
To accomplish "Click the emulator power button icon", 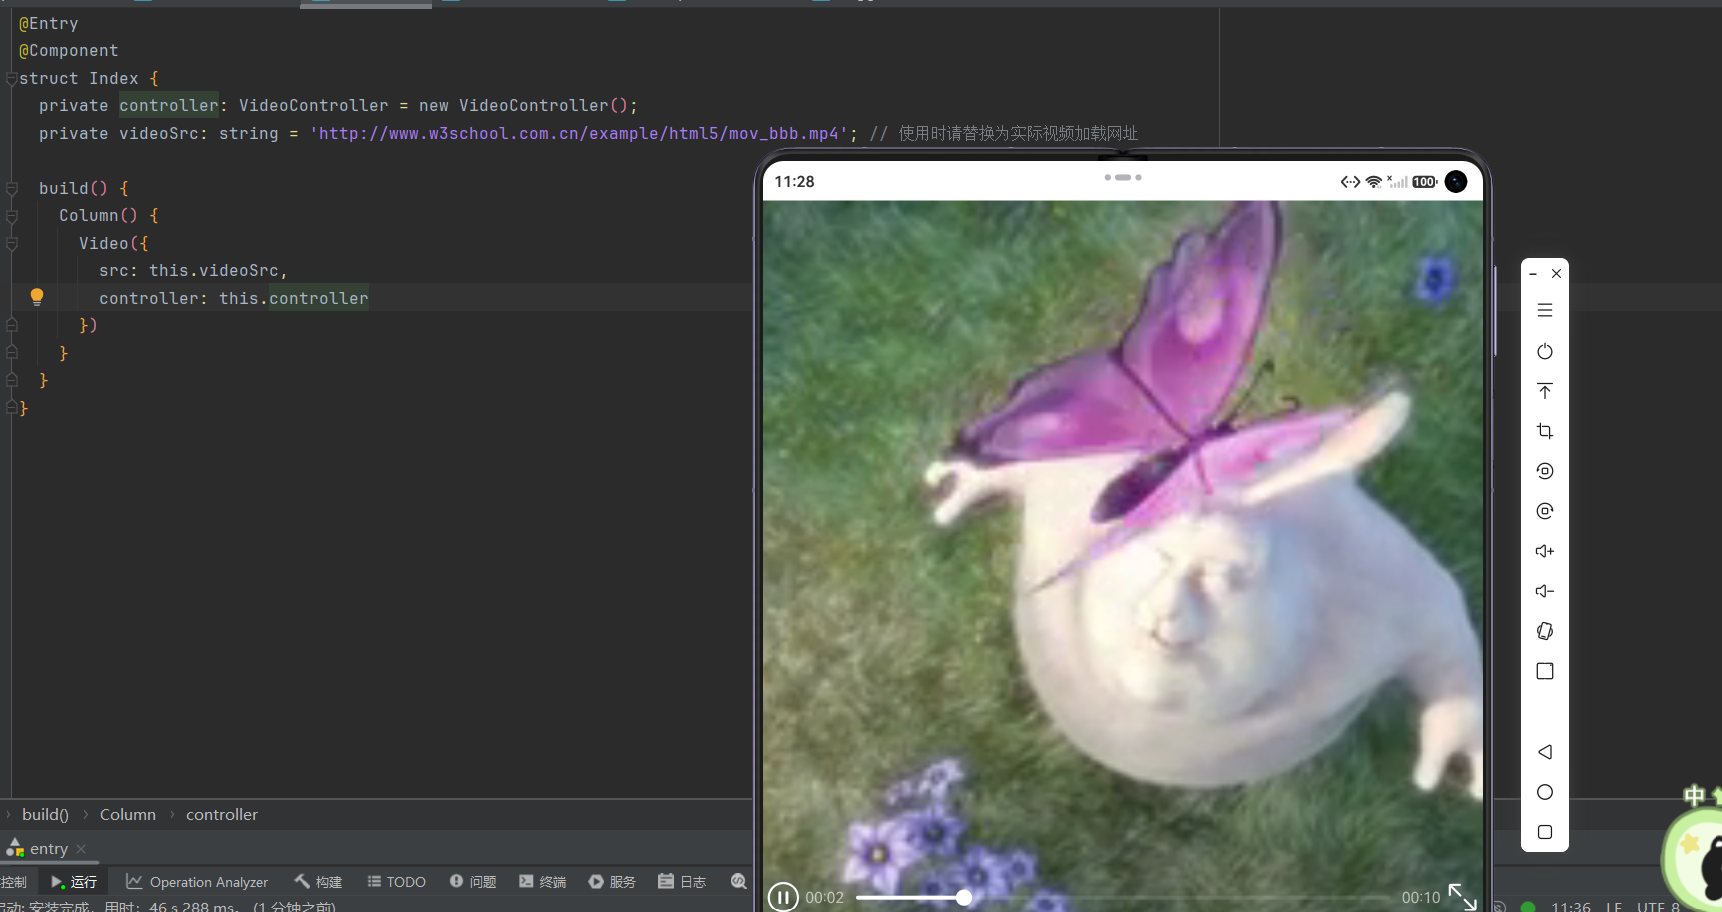I will point(1545,351).
